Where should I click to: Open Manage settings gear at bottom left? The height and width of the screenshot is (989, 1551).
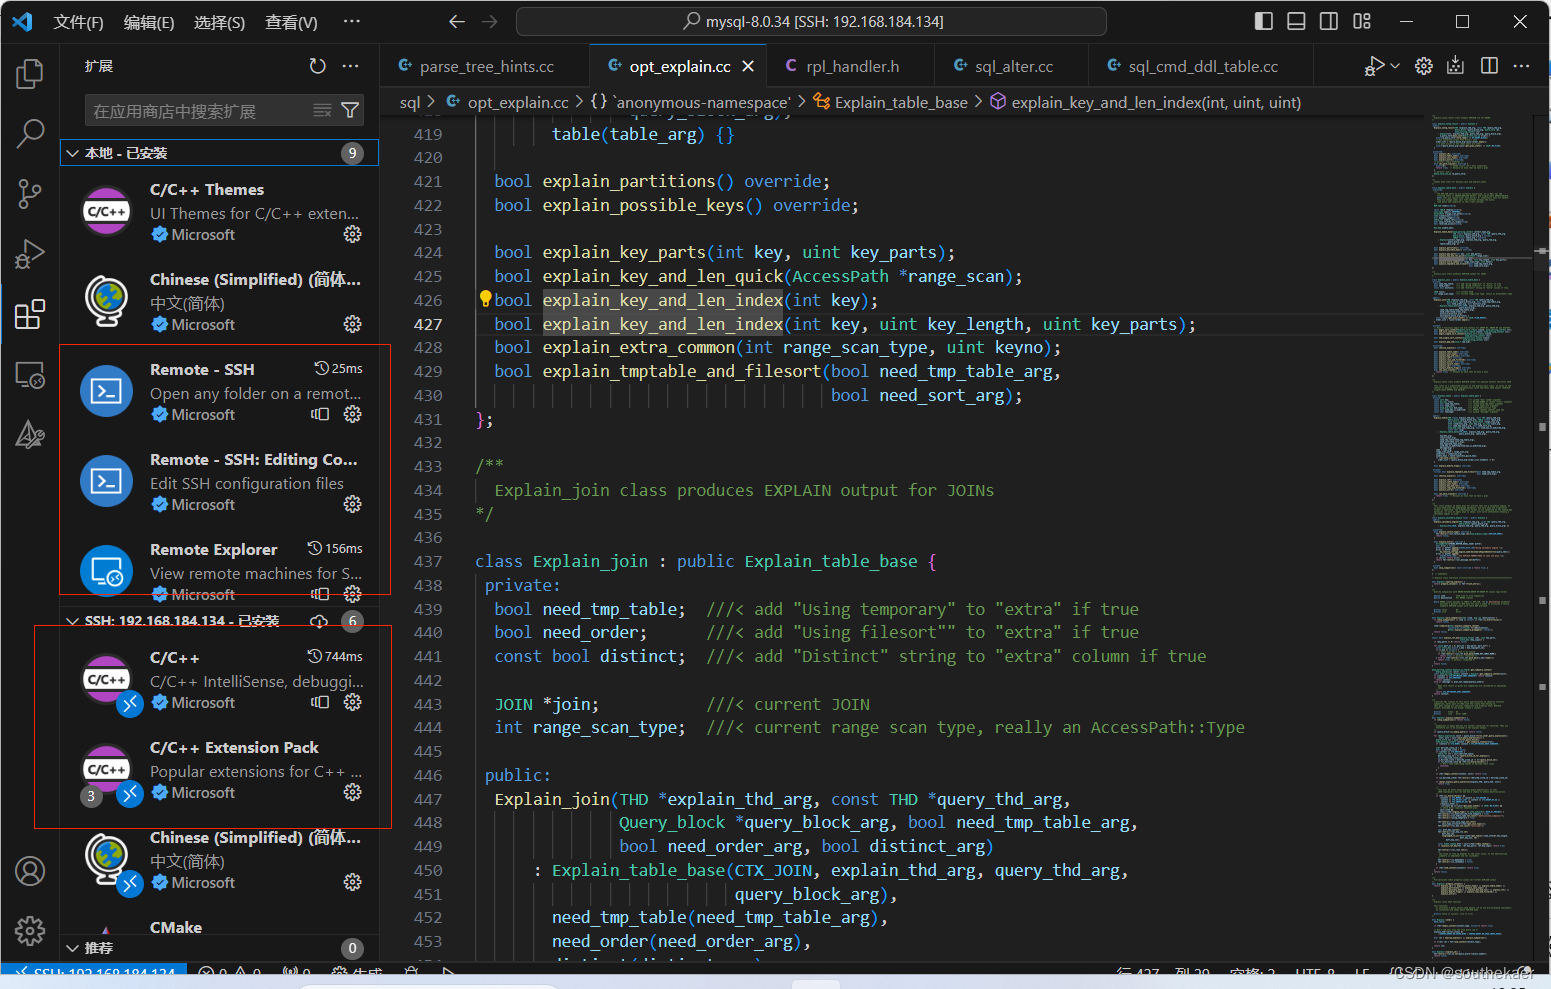point(30,930)
